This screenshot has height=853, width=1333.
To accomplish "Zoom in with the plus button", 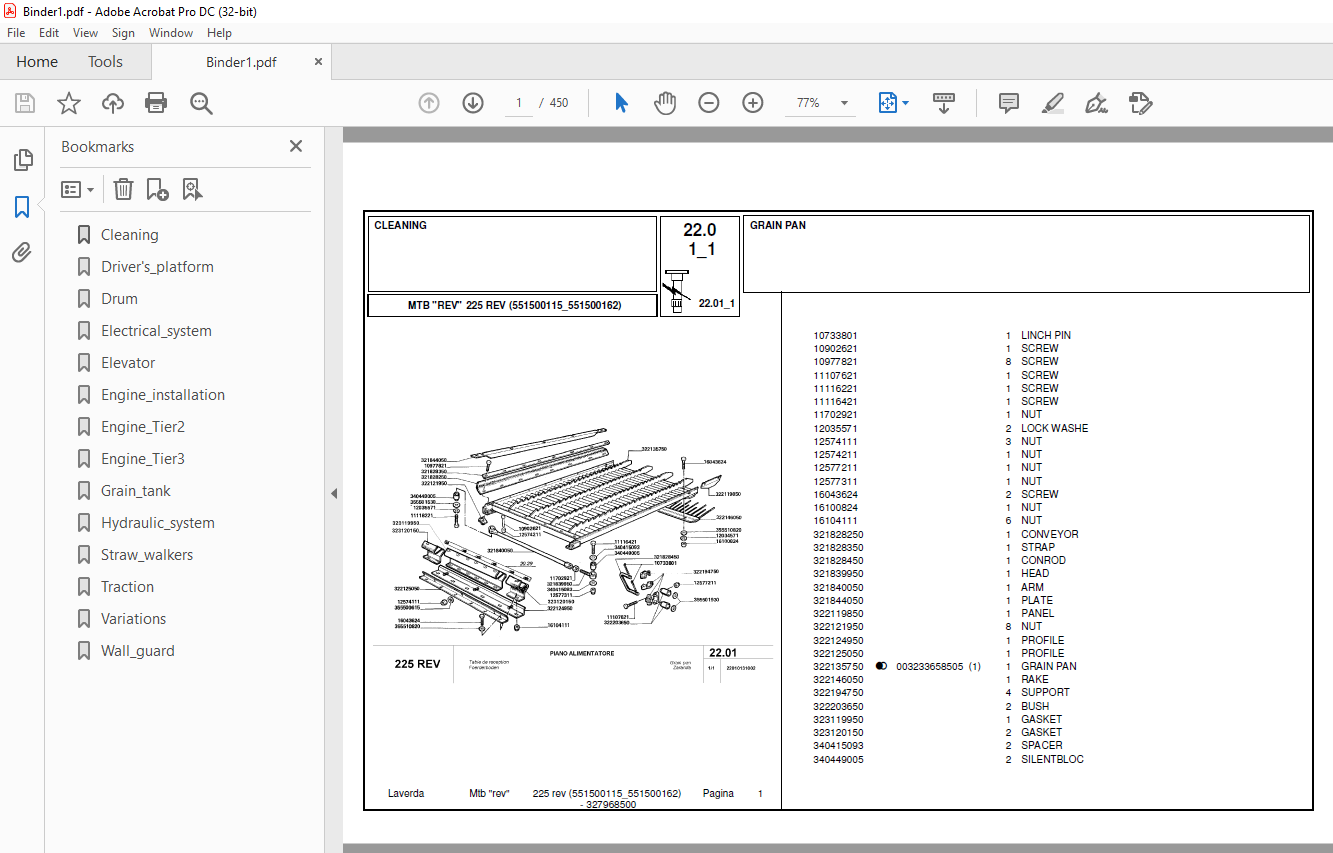I will click(x=753, y=103).
